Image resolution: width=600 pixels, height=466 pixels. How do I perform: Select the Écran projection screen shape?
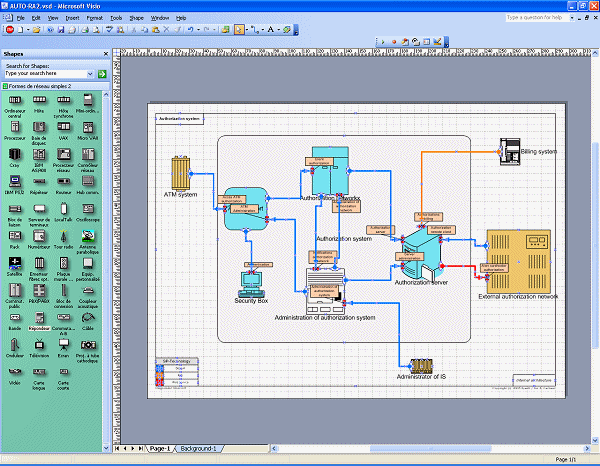coord(64,347)
